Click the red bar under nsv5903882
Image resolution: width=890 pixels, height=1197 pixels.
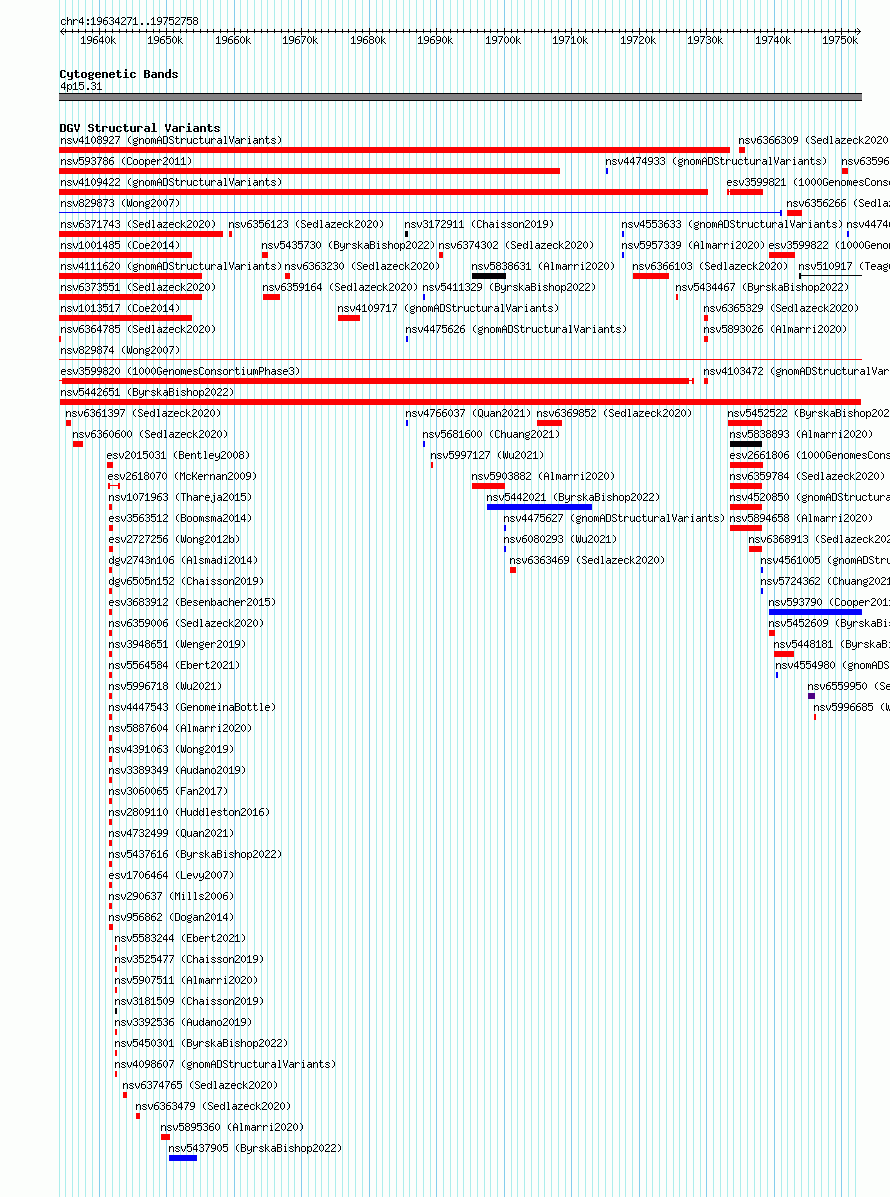[488, 486]
